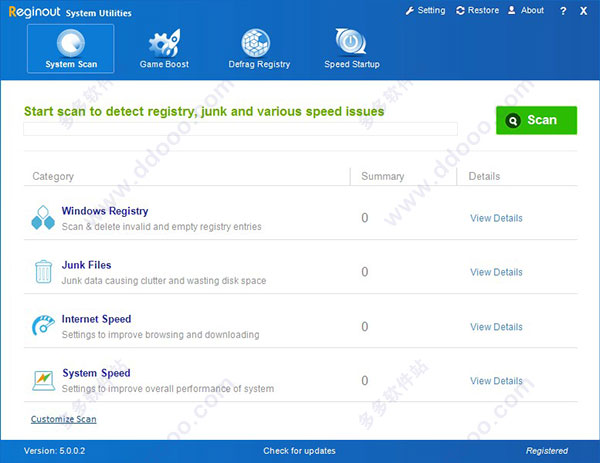Click the Reginout System Utilities logo

click(70, 12)
